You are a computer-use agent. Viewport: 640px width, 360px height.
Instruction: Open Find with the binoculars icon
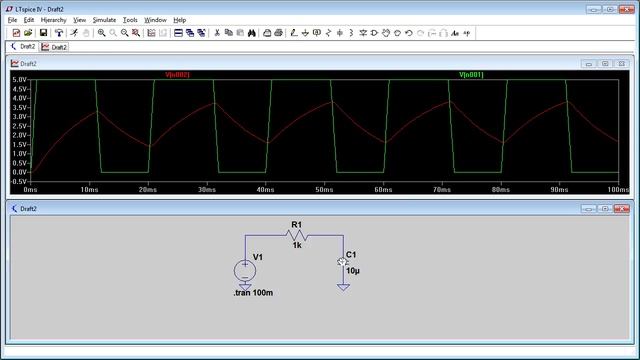tap(252, 33)
